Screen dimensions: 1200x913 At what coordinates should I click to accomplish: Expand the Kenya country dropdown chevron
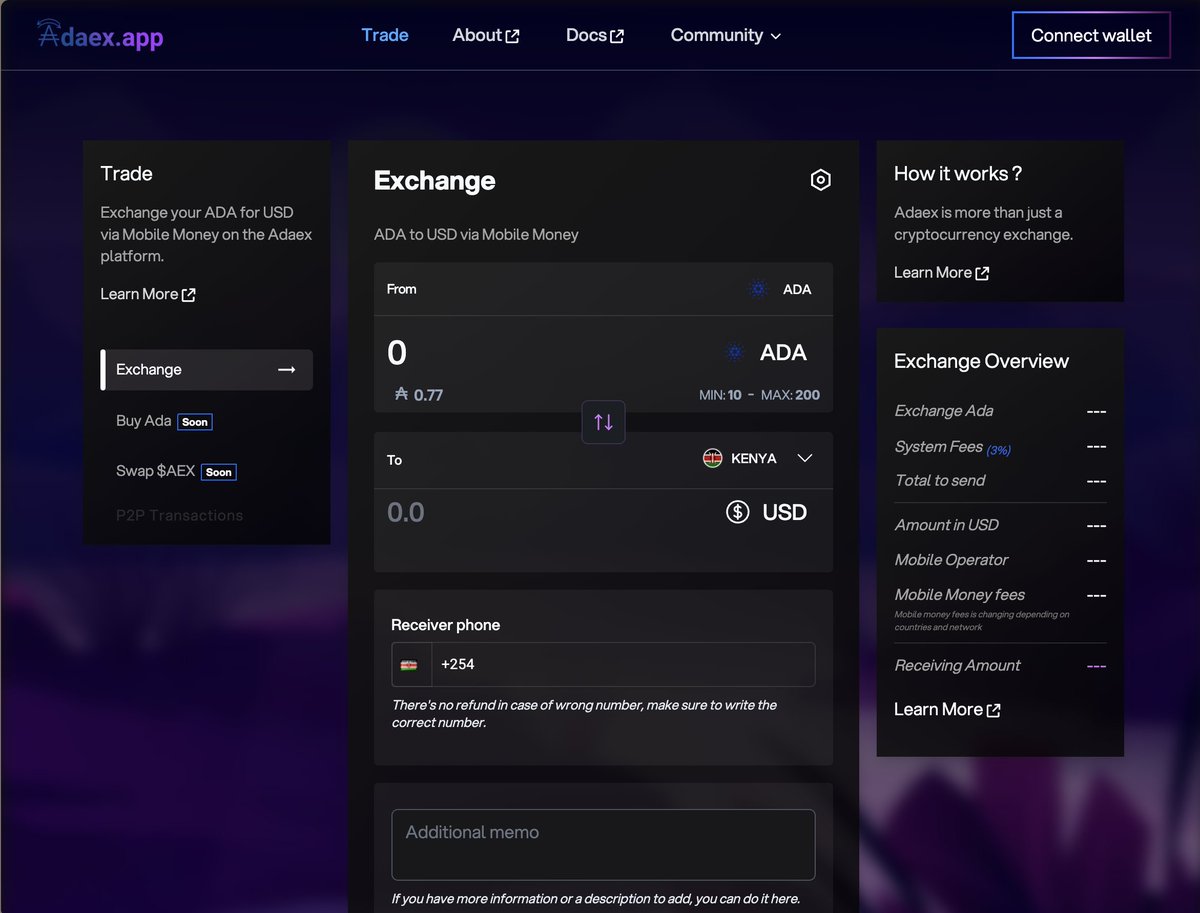coord(805,458)
